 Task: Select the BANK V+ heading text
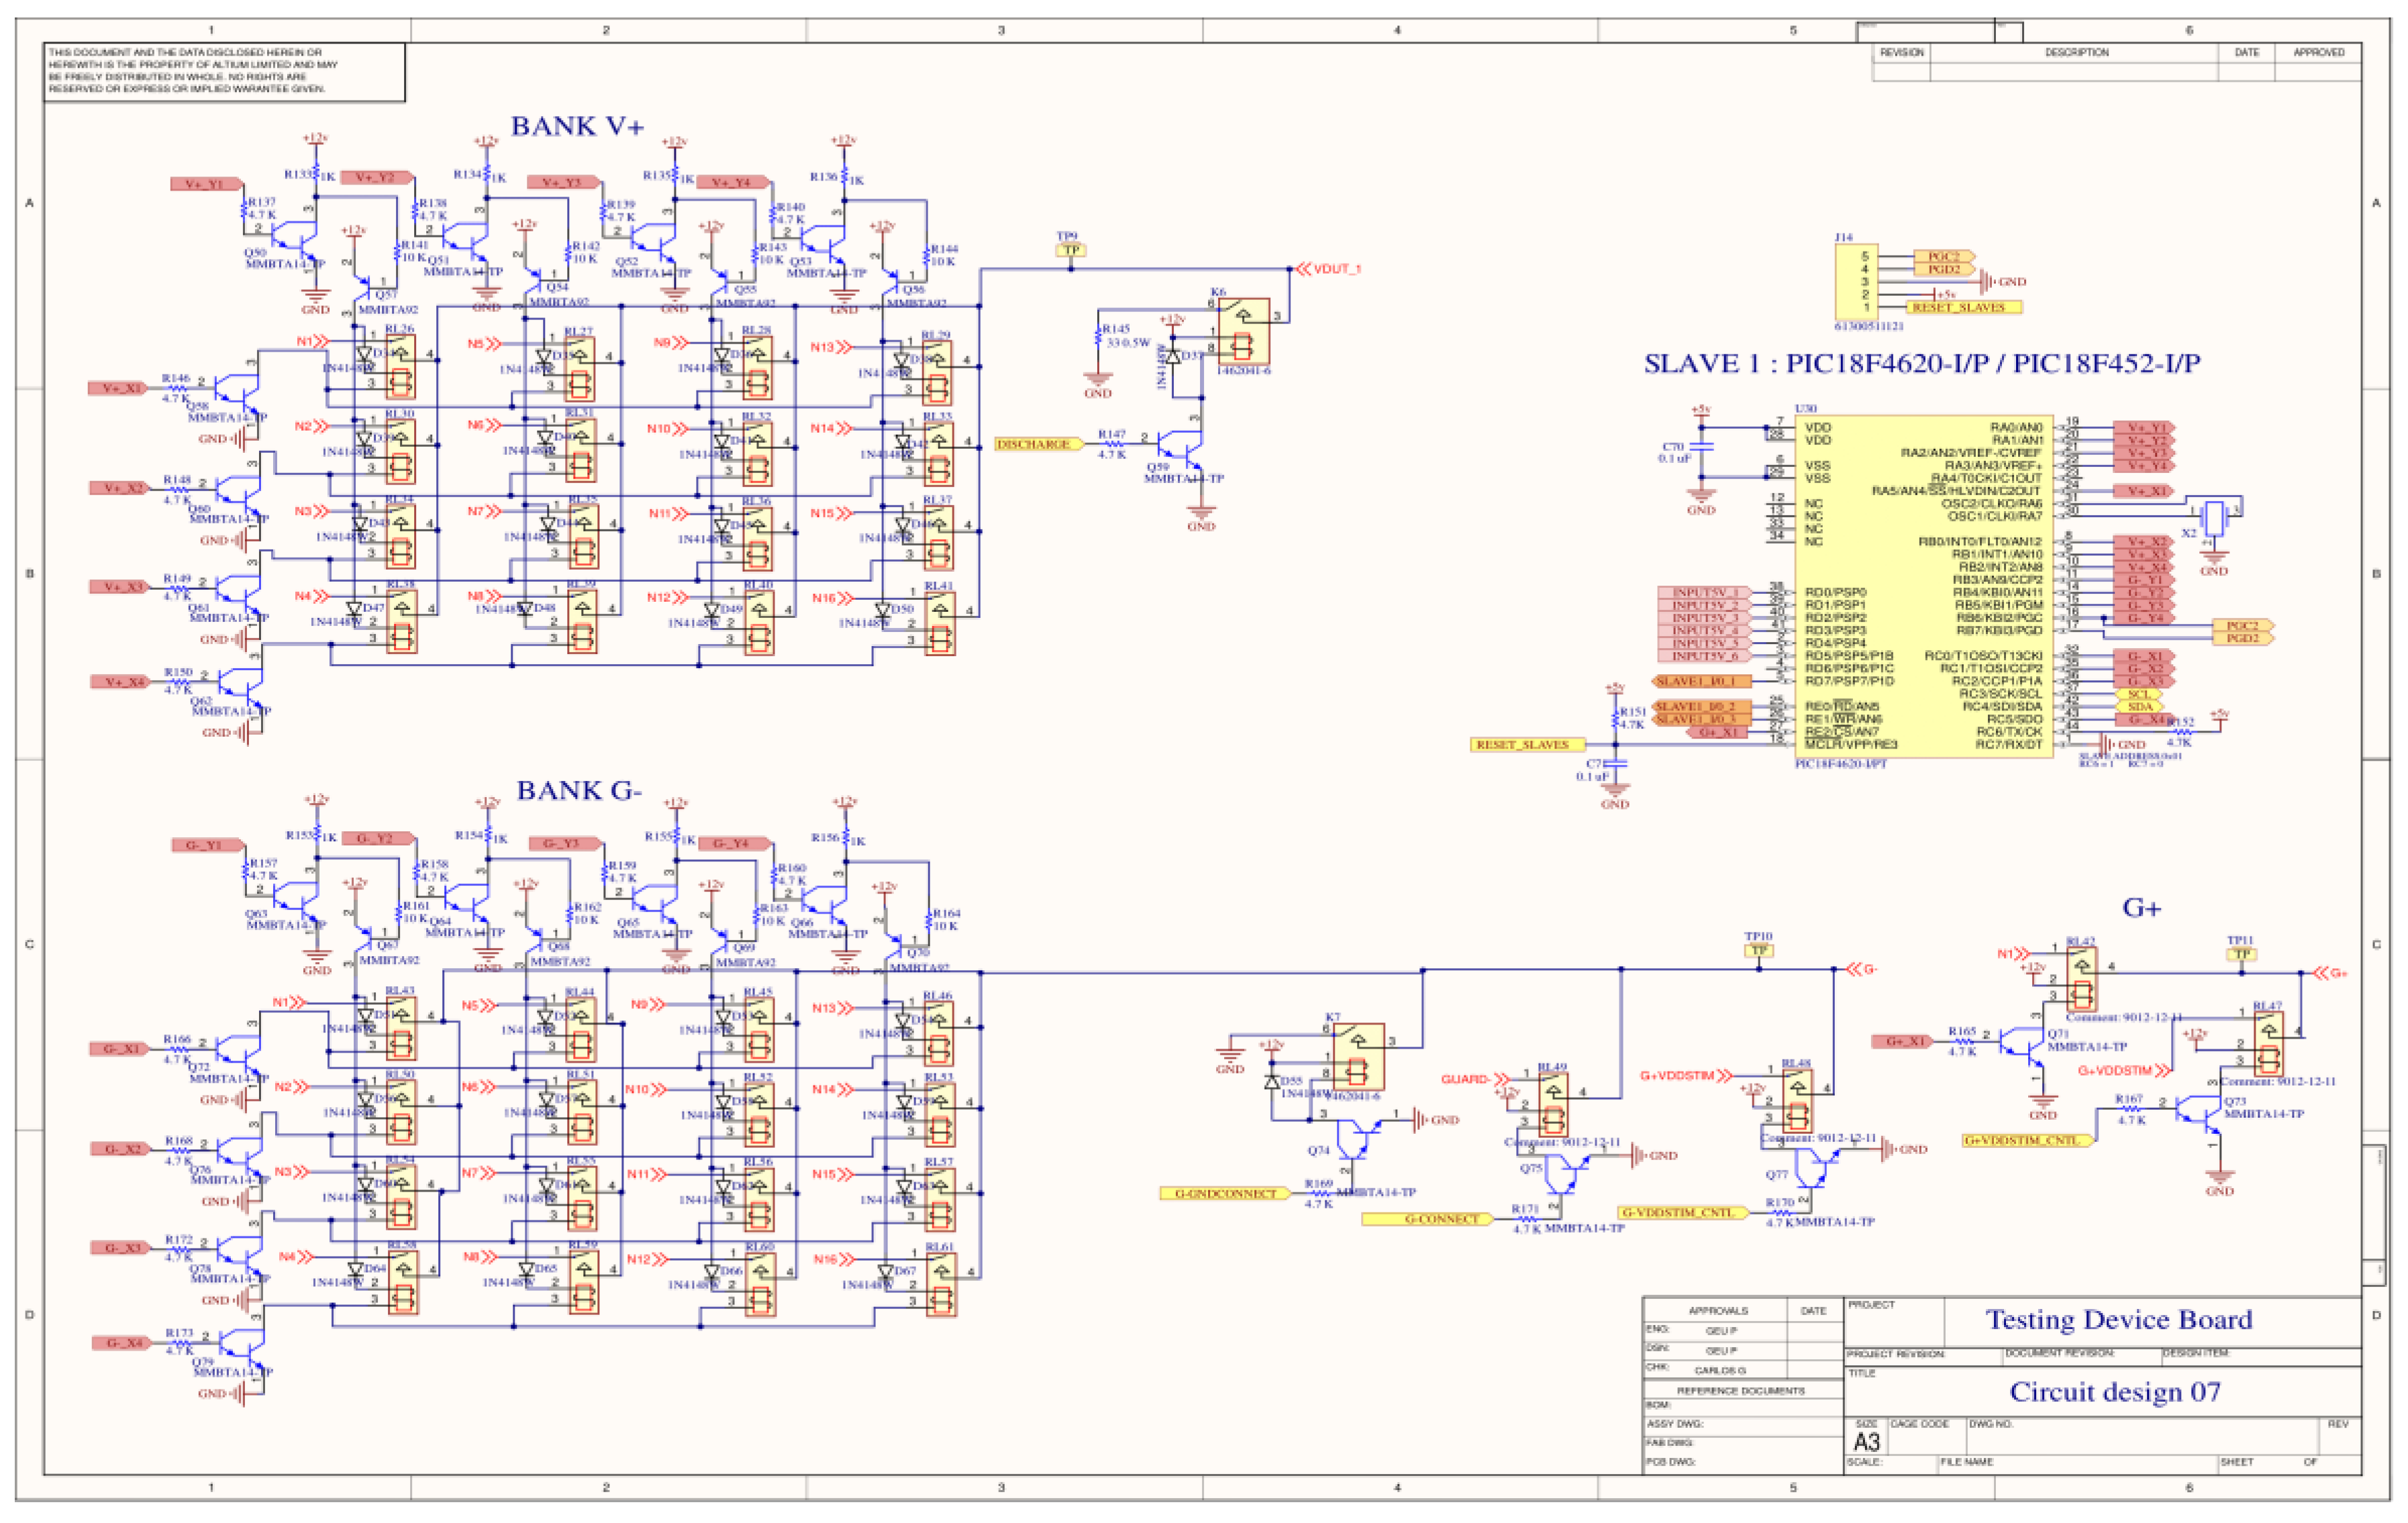click(x=577, y=126)
